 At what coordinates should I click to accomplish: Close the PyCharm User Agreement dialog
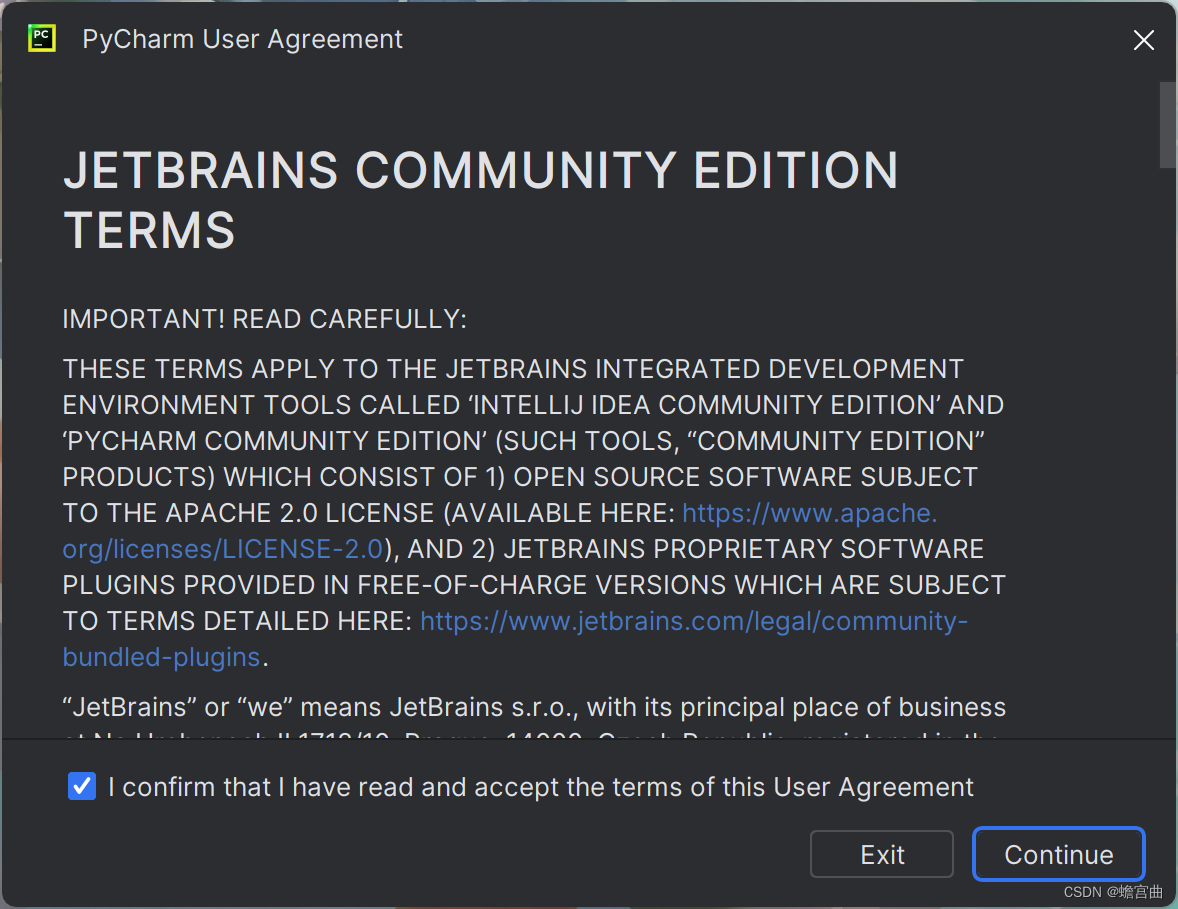tap(1143, 40)
